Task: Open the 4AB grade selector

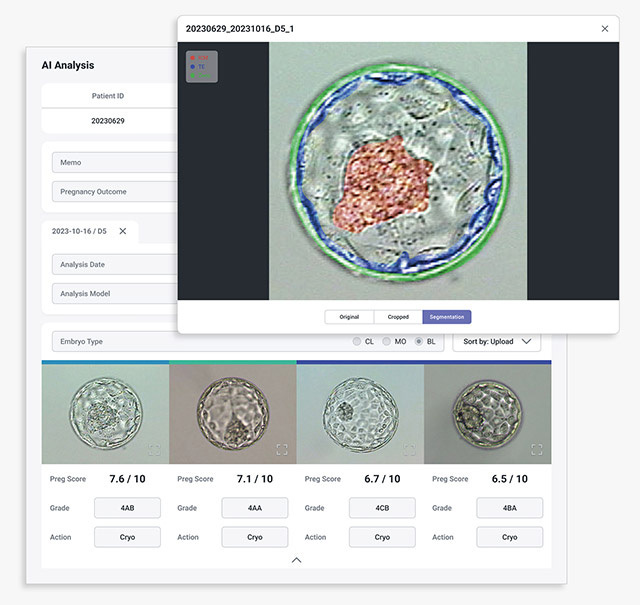Action: click(x=127, y=508)
